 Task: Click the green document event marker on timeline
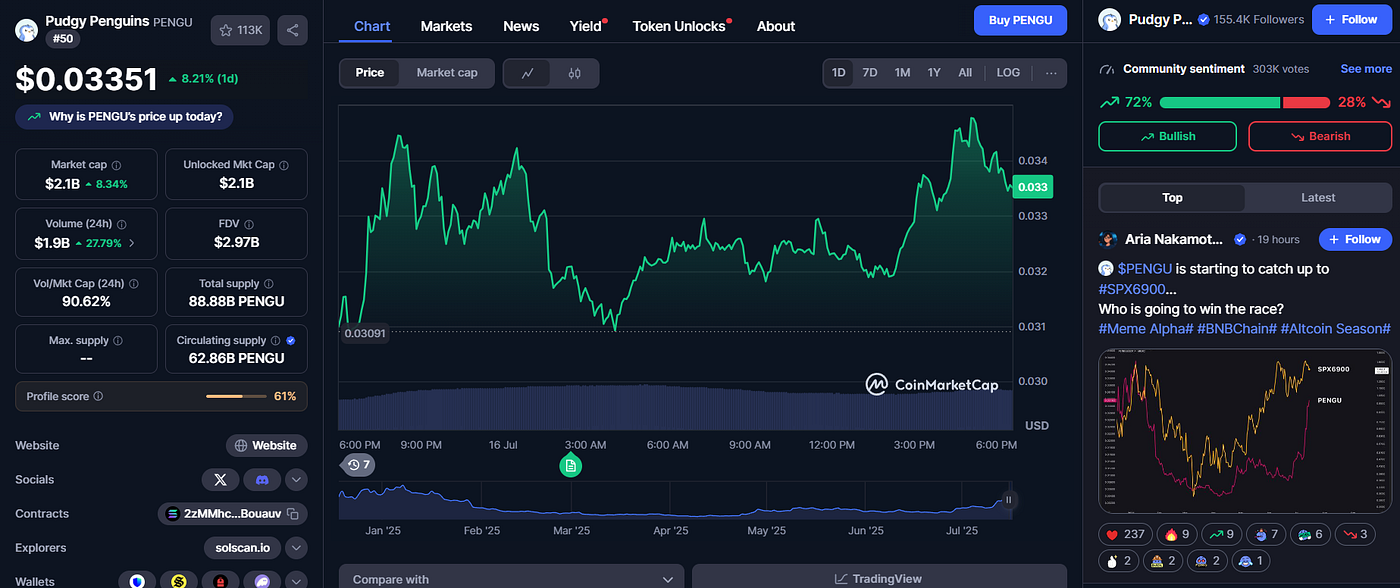coord(570,465)
